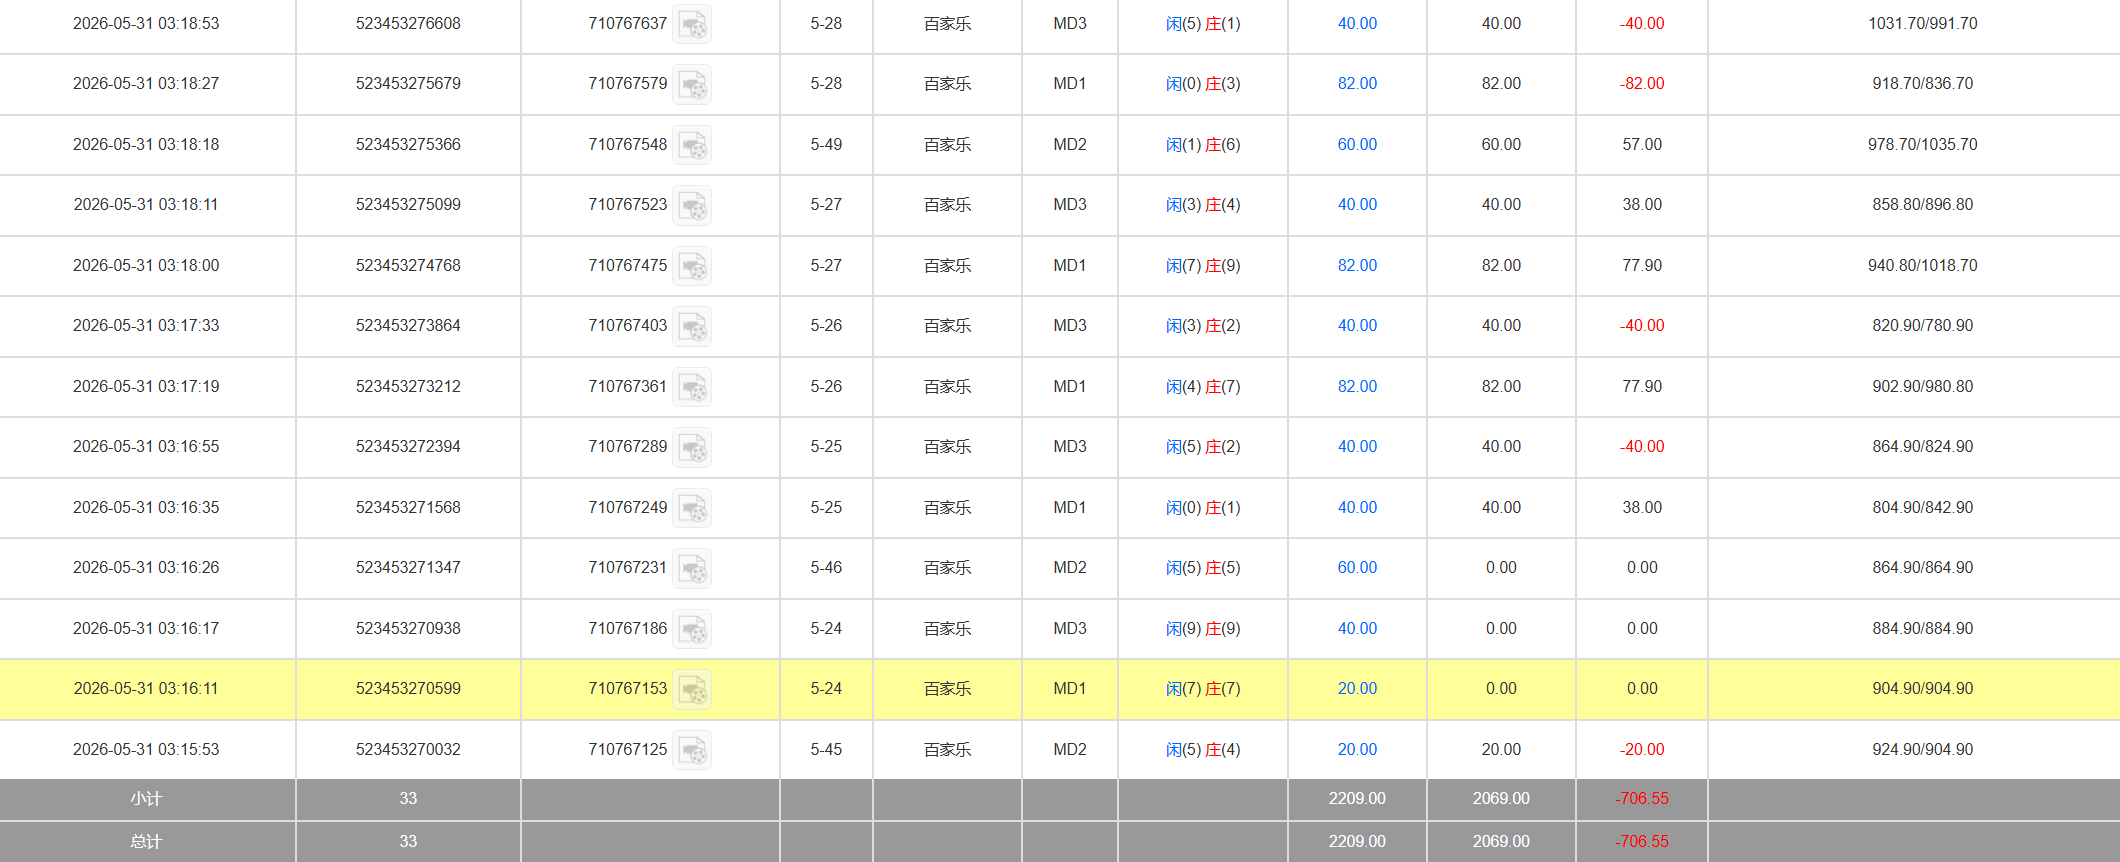Select order number 523453275099
2120x862 pixels.
point(408,204)
